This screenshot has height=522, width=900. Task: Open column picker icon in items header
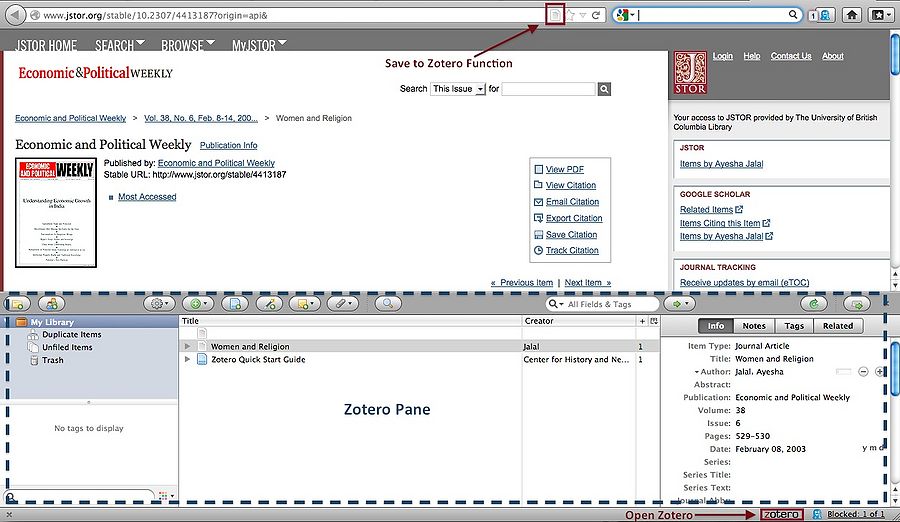(x=654, y=321)
